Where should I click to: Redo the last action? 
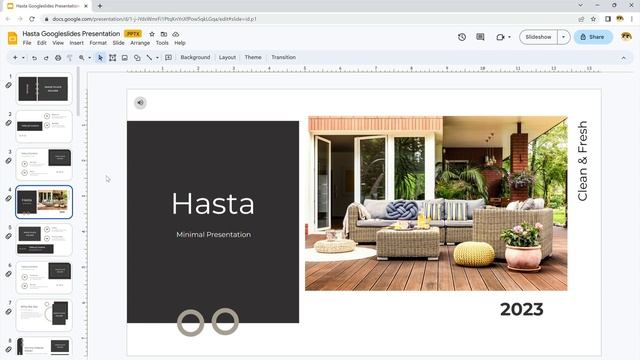[x=46, y=58]
